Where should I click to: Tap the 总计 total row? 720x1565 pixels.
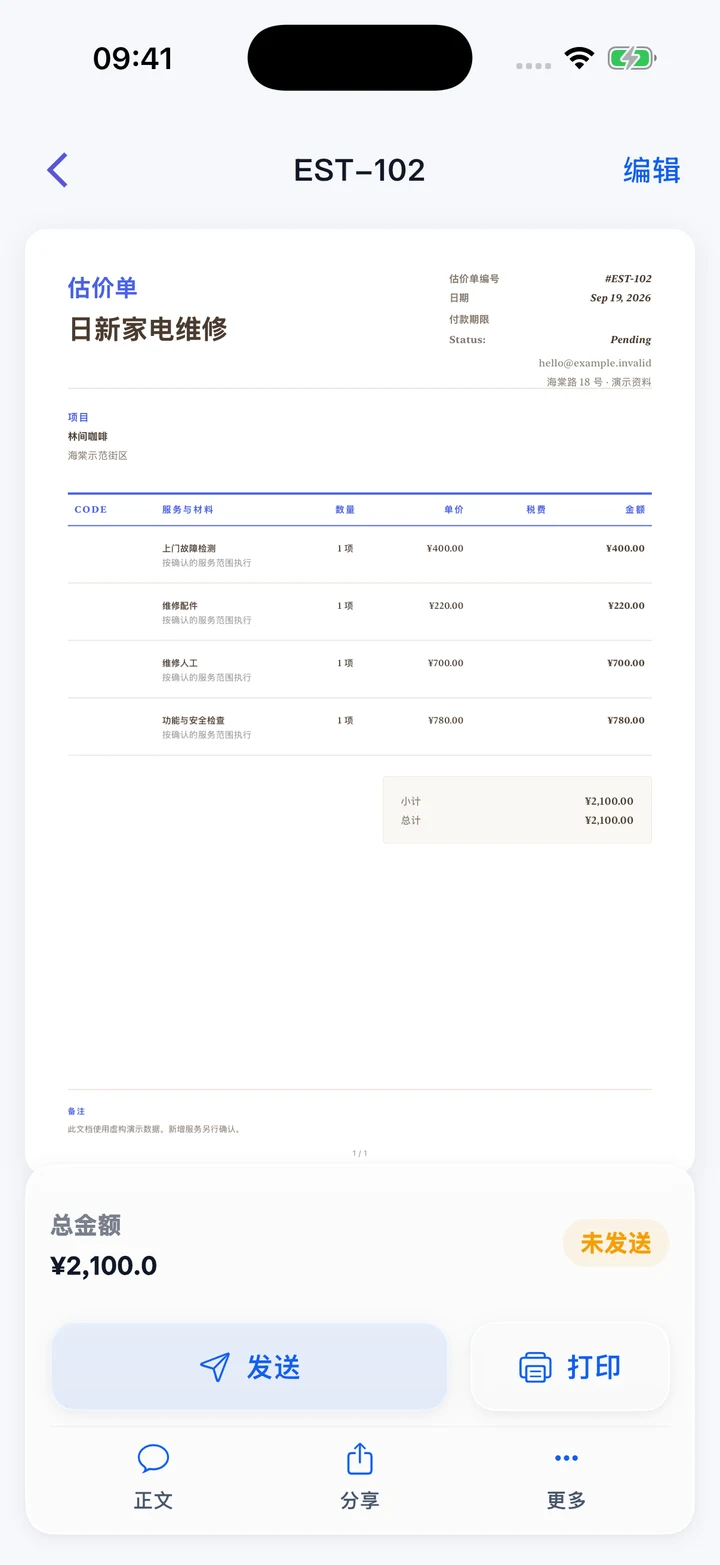pyautogui.click(x=517, y=820)
